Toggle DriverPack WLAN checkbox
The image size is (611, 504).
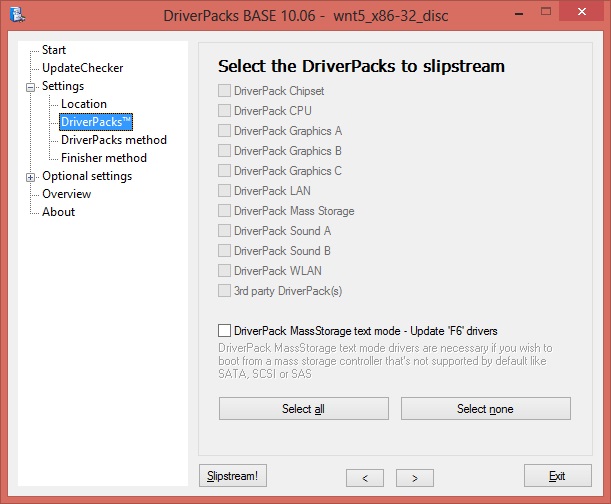click(x=224, y=271)
